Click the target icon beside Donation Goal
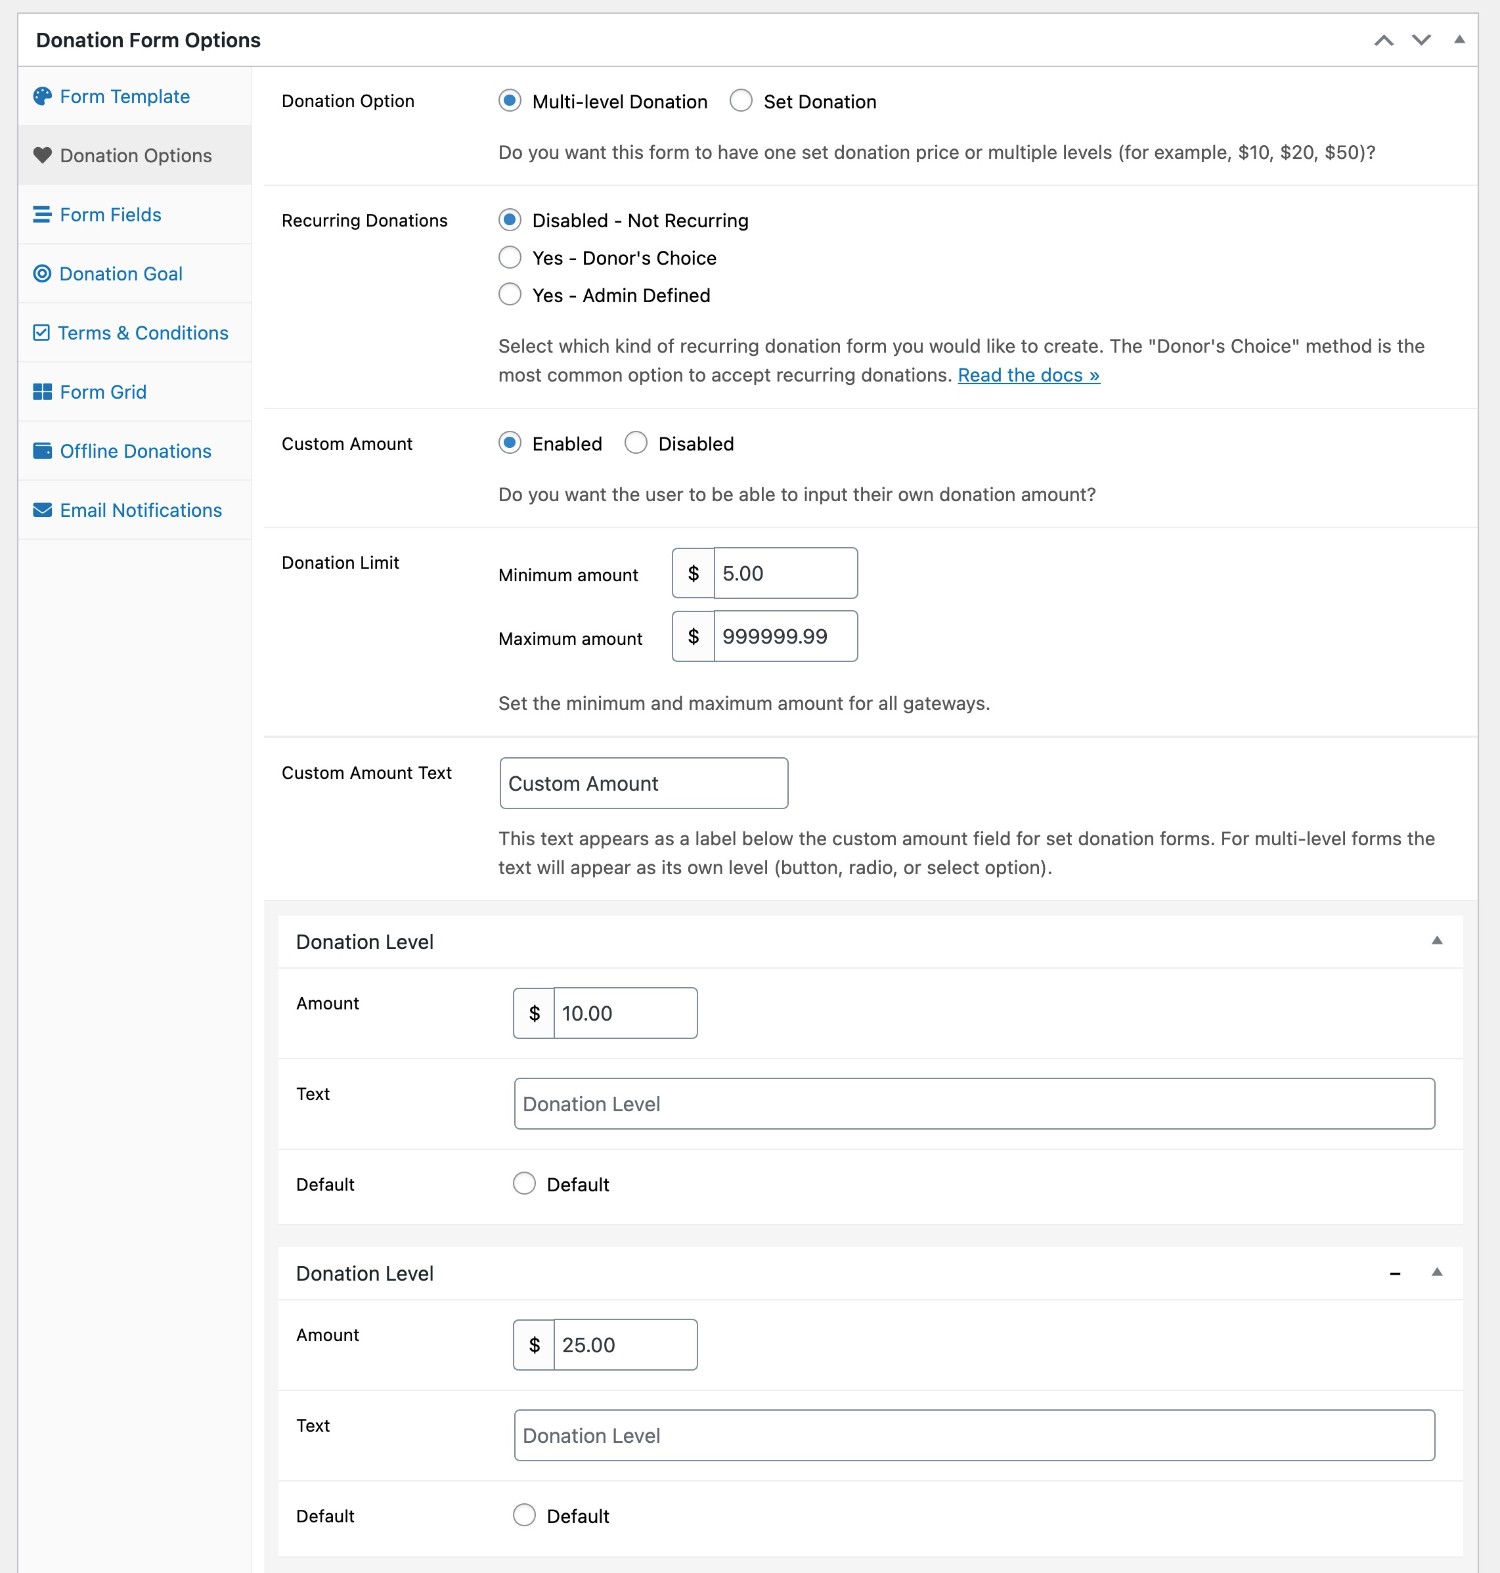 coord(42,273)
